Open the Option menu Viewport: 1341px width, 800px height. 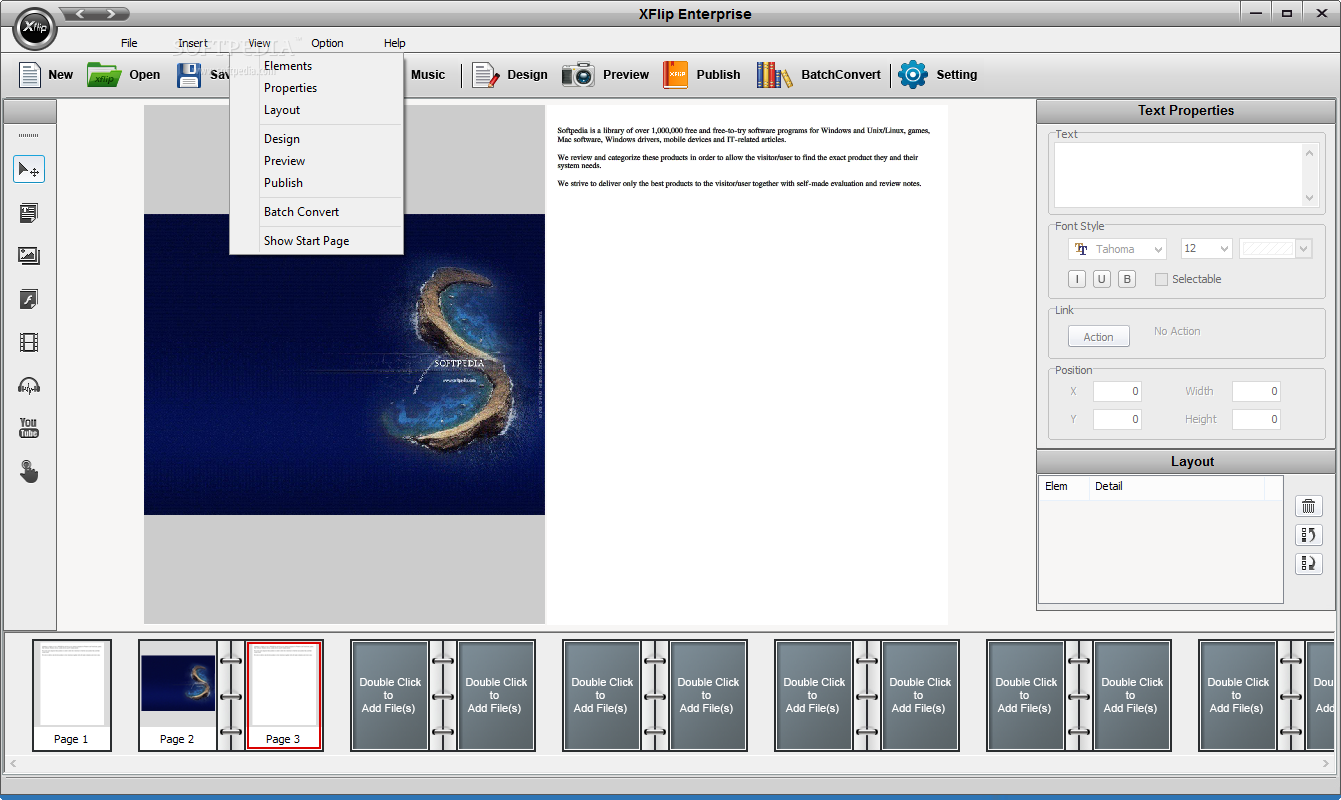327,43
